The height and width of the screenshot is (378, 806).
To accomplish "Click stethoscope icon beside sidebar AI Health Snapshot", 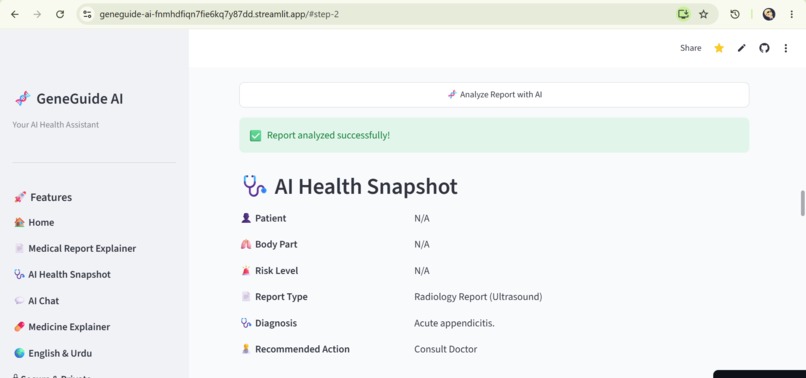I will 20,274.
